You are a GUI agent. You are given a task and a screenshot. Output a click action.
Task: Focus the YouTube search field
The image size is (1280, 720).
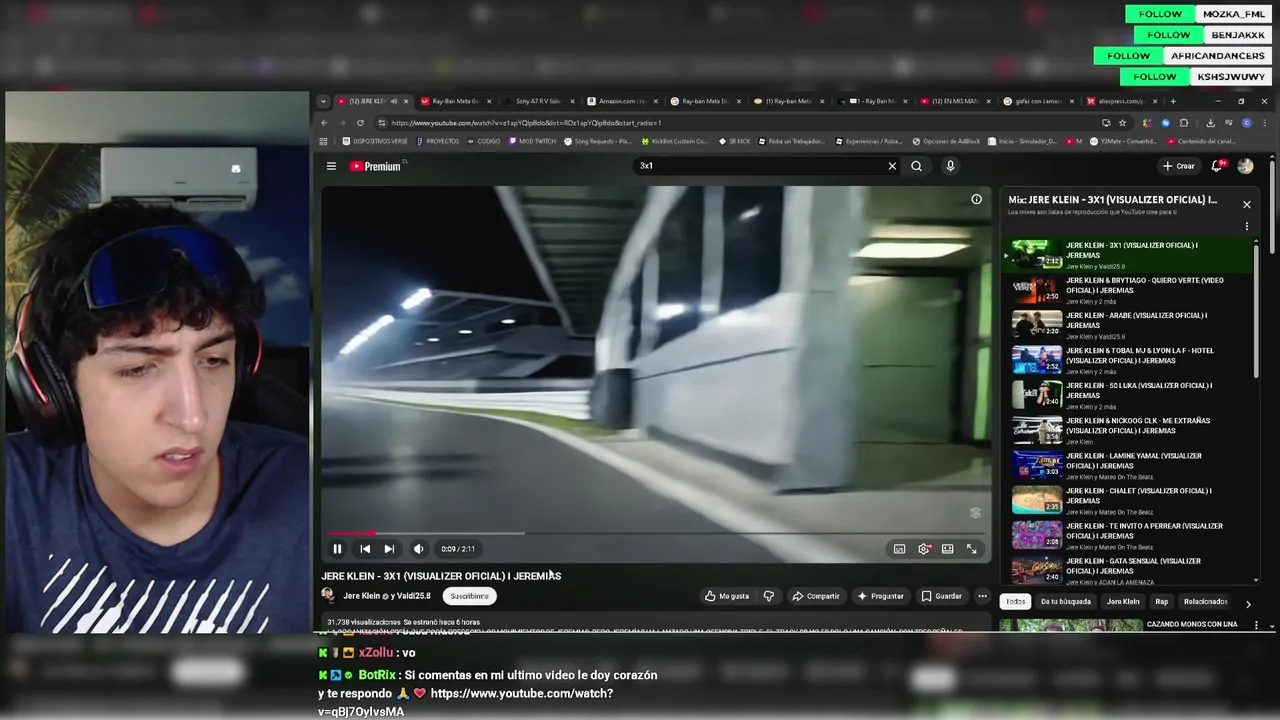760,166
